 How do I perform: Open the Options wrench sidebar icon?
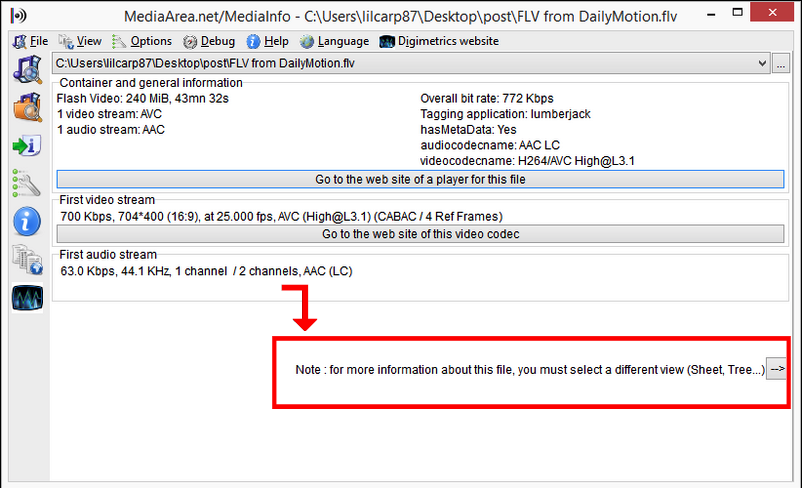[27, 184]
